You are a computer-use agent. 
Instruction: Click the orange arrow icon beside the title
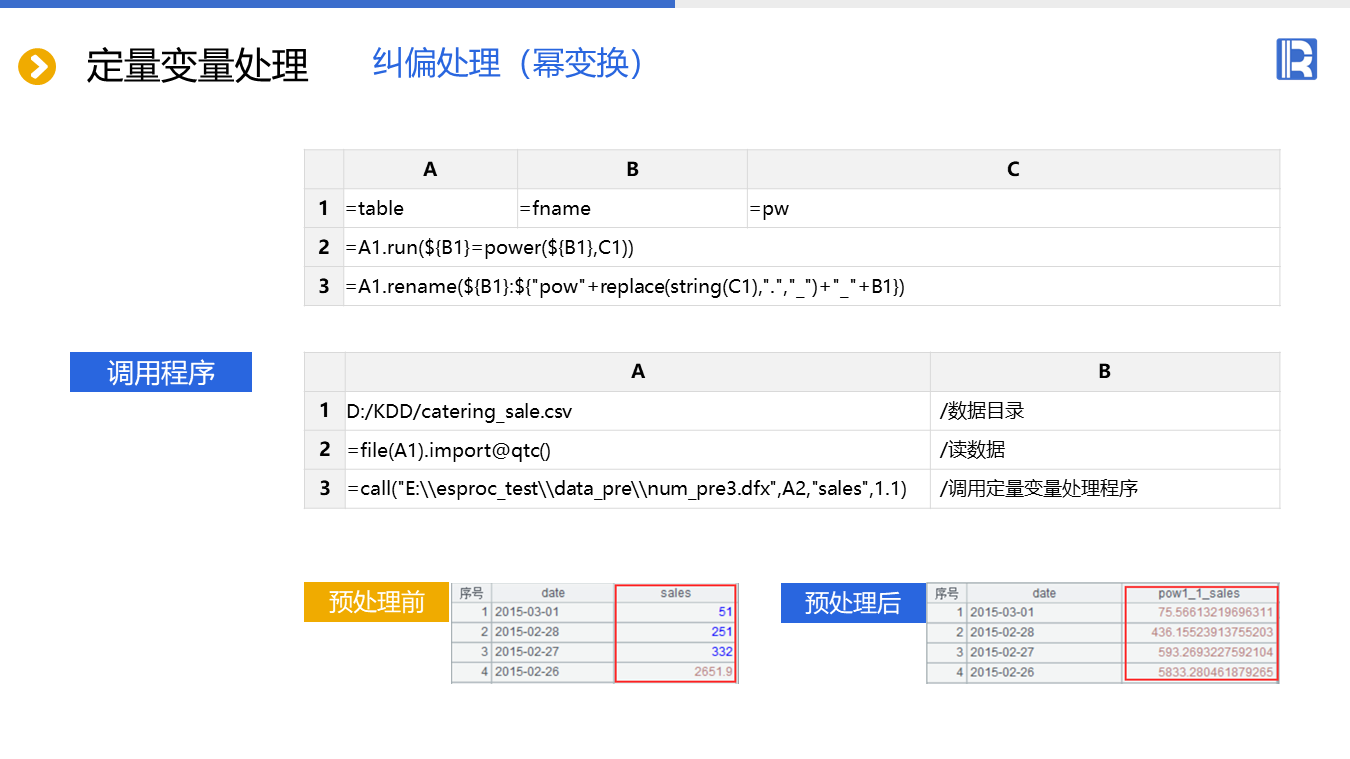click(37, 67)
